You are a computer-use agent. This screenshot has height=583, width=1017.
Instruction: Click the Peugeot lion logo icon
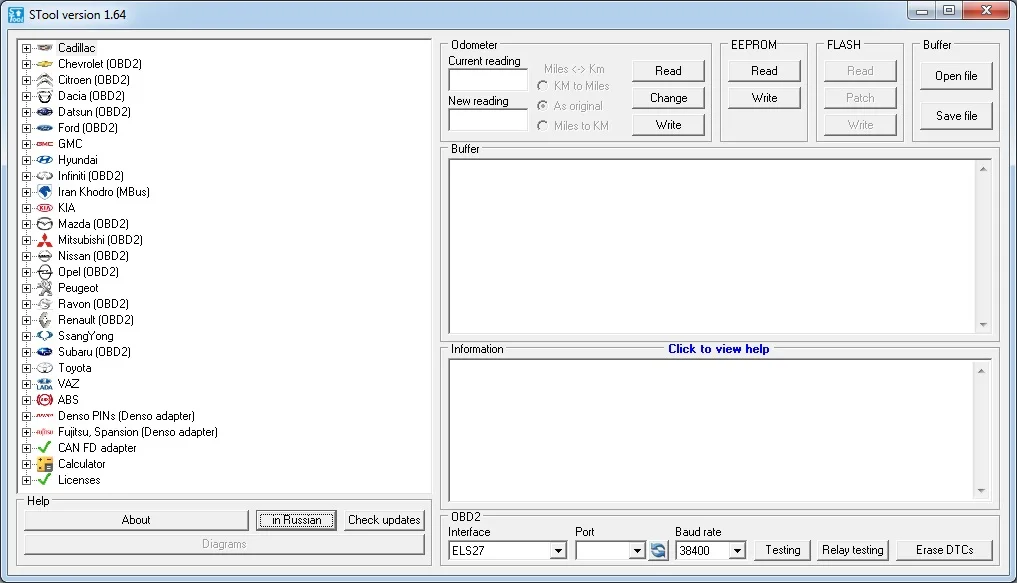(x=44, y=288)
